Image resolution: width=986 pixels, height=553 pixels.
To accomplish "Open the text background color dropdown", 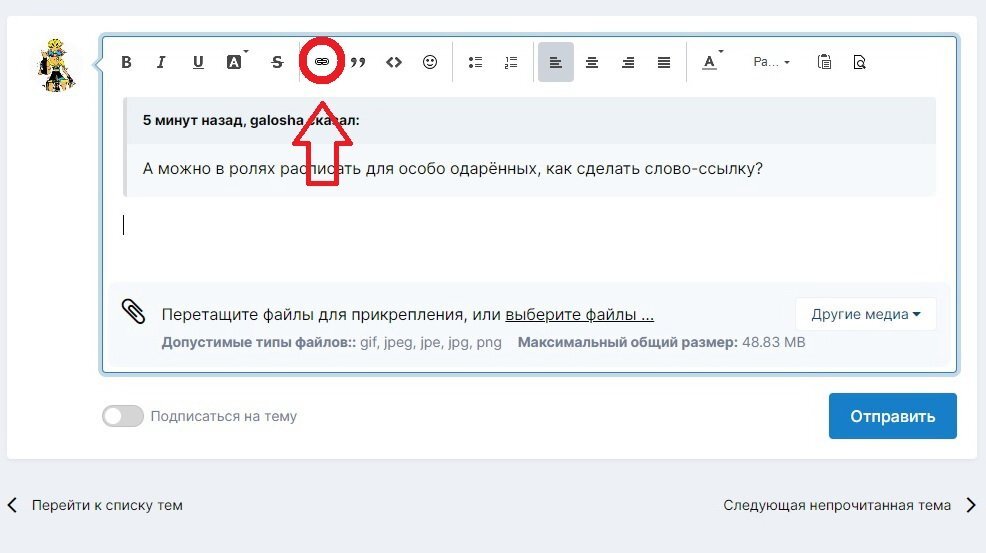I will pos(236,62).
